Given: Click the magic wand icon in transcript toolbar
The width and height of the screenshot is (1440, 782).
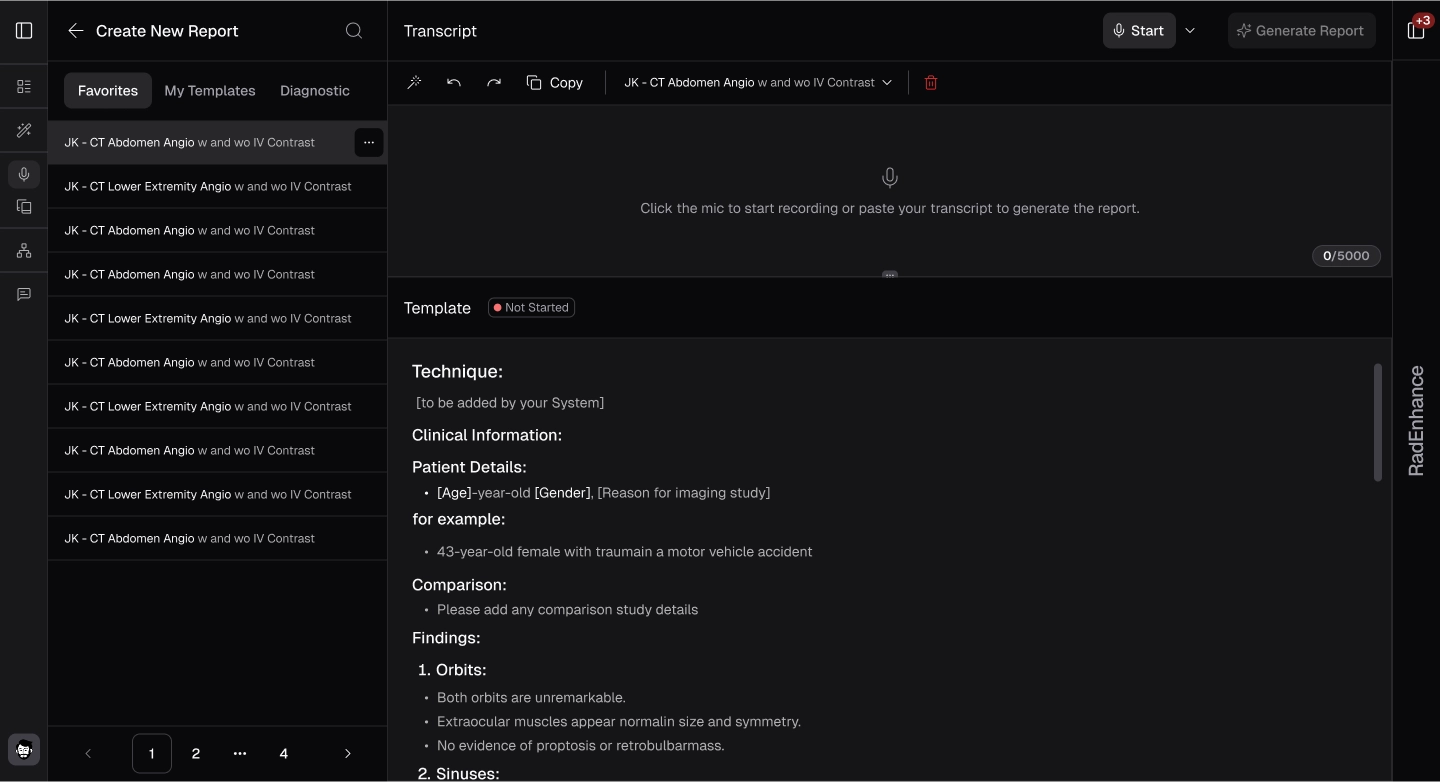Looking at the screenshot, I should 414,83.
